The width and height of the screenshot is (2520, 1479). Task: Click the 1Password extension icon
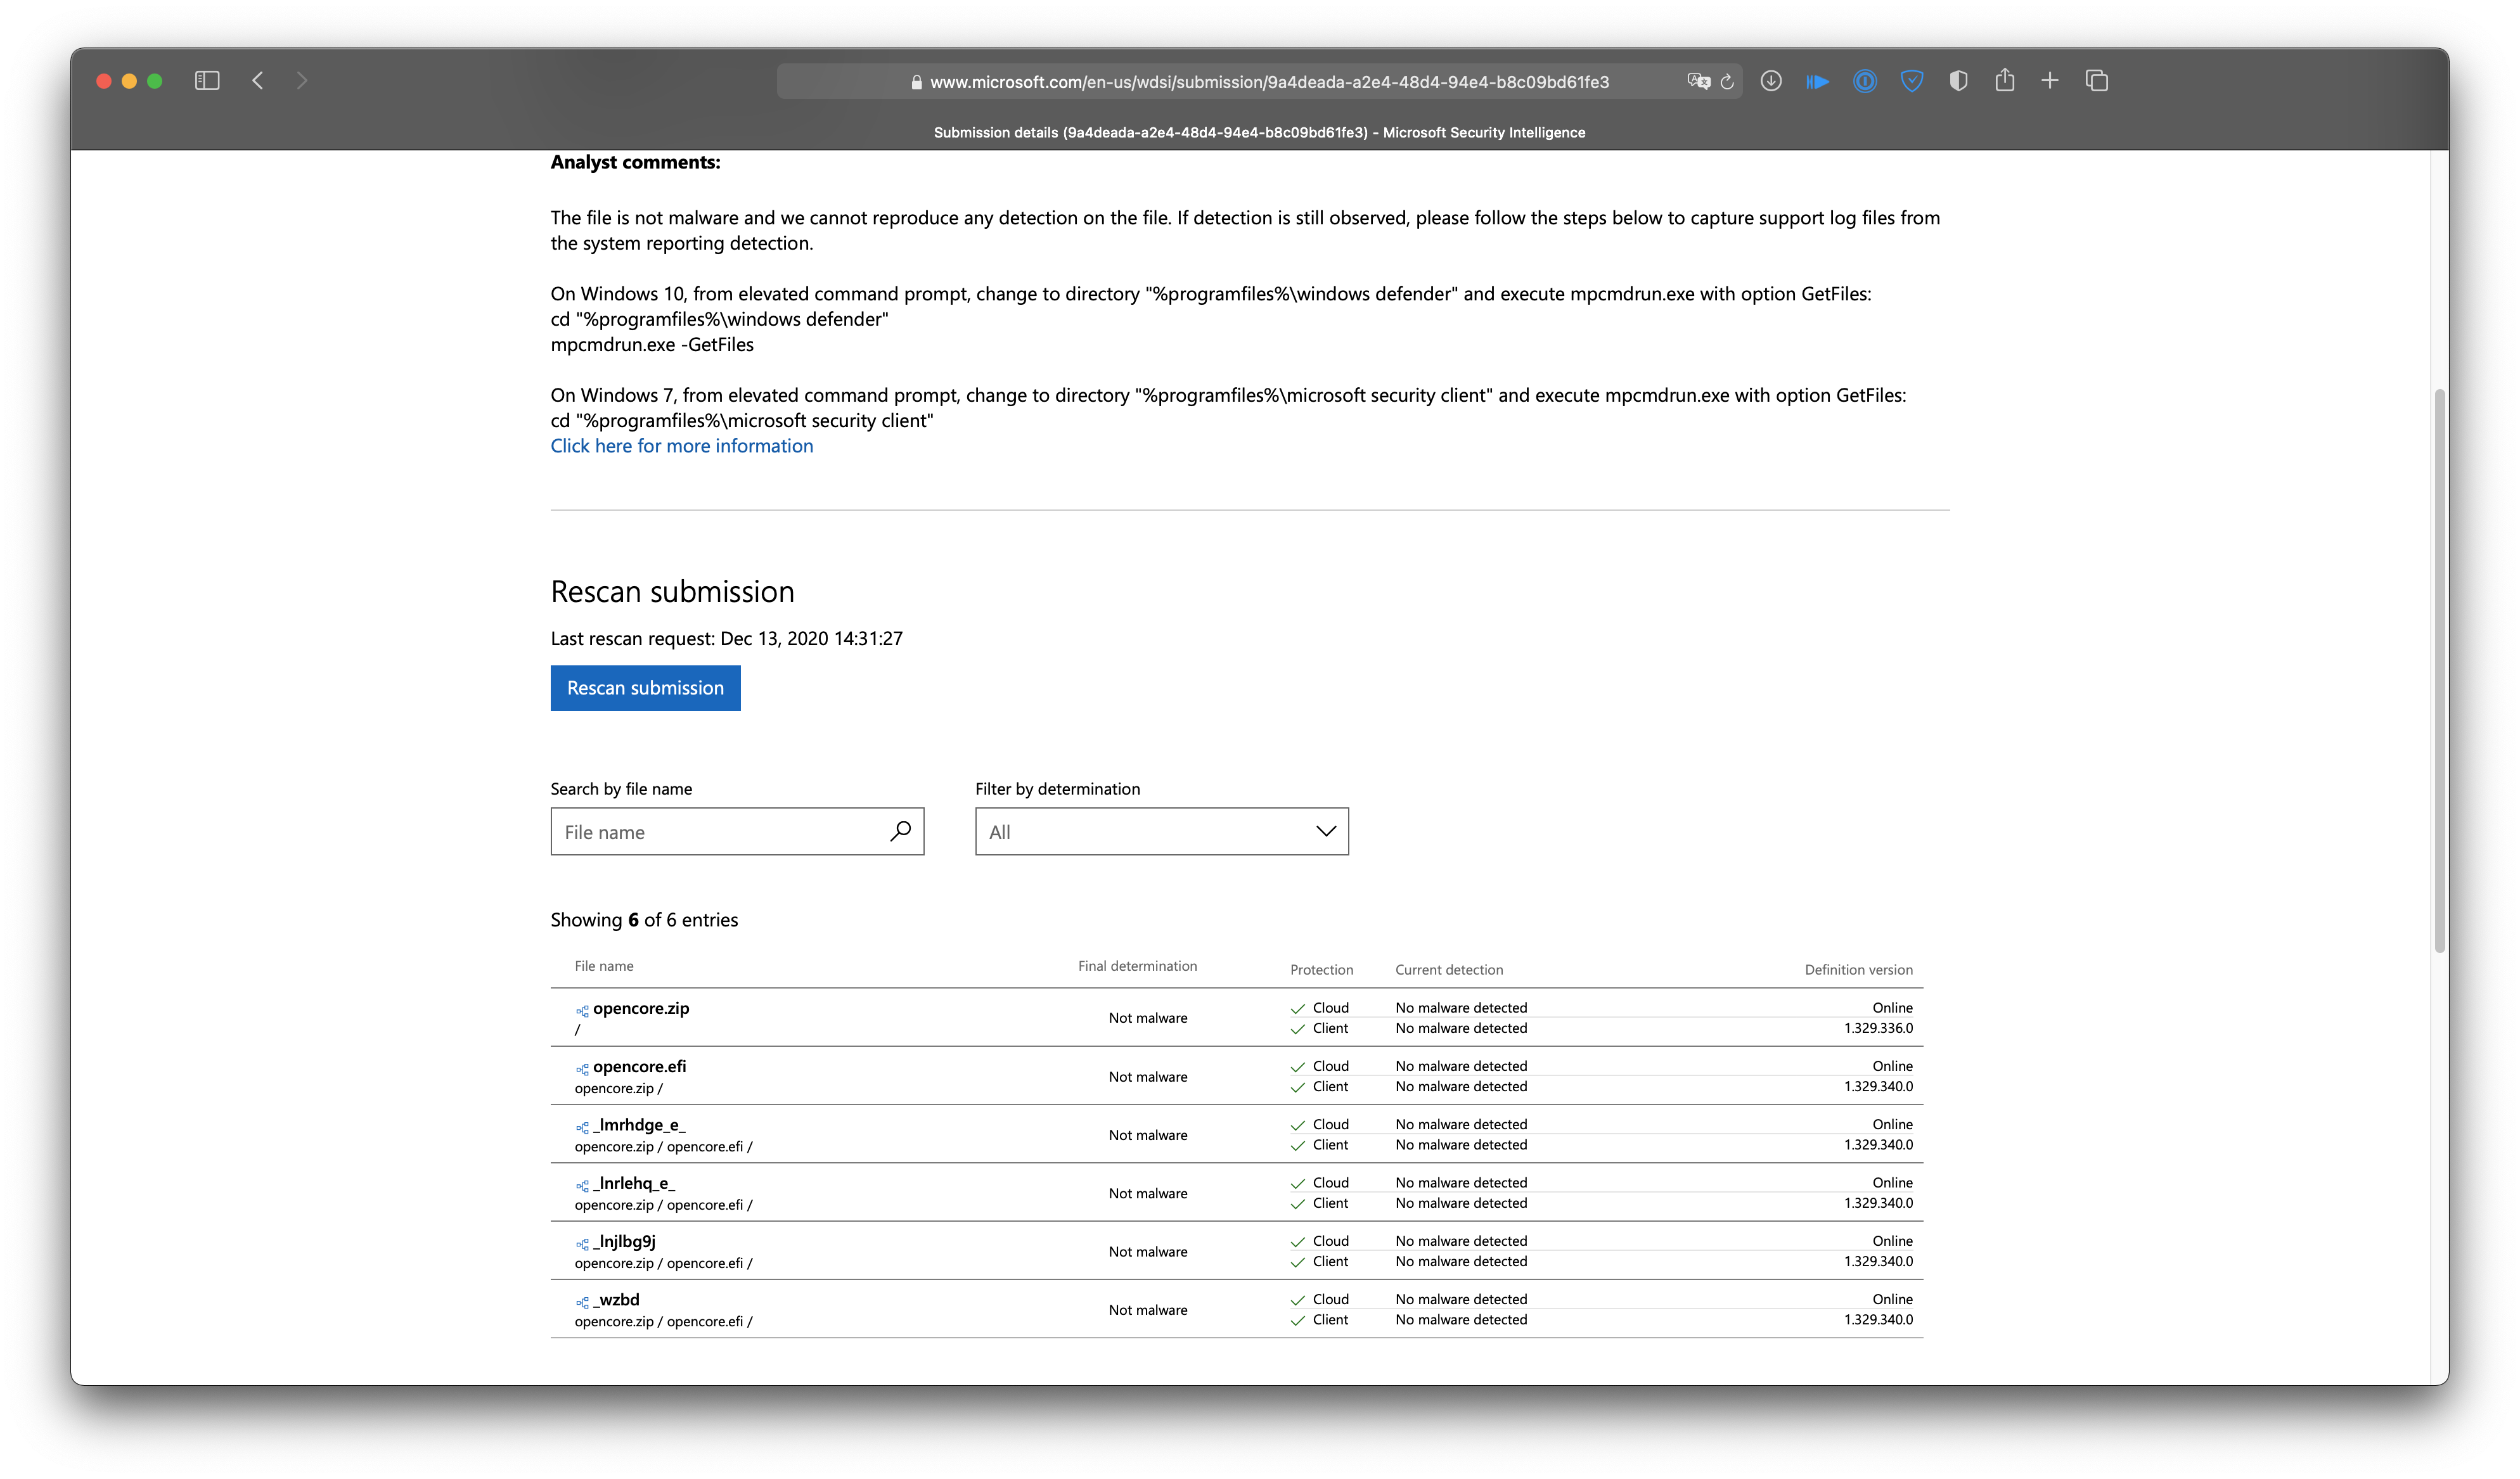click(x=1864, y=81)
